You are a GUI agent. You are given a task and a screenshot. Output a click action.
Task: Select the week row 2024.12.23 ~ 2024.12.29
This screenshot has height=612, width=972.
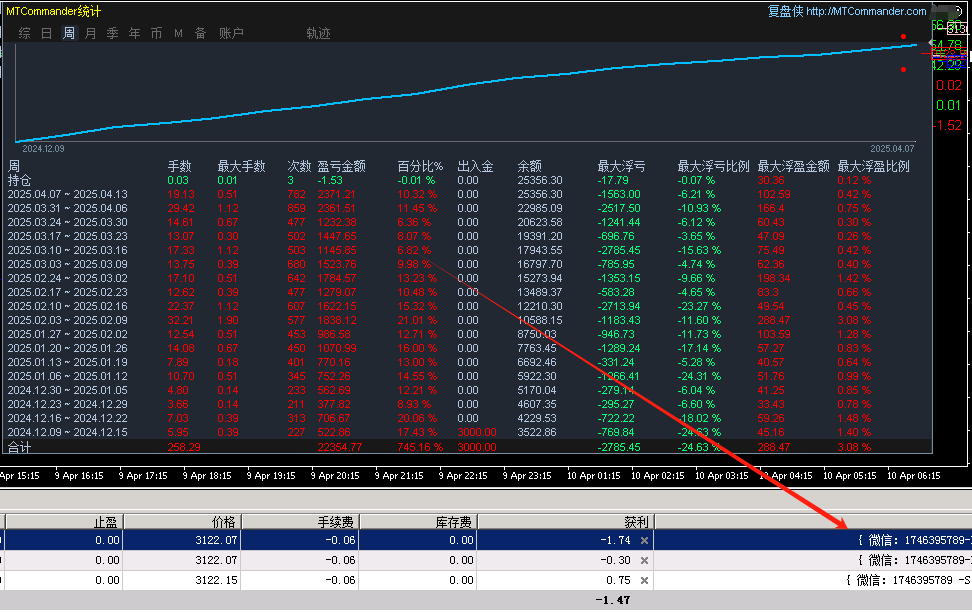point(467,404)
